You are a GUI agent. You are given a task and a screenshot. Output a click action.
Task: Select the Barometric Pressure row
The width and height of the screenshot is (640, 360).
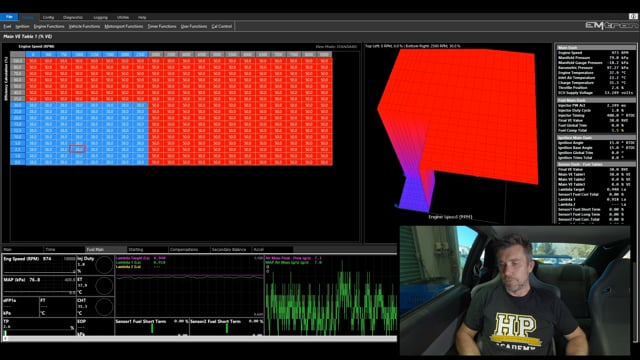(x=596, y=68)
